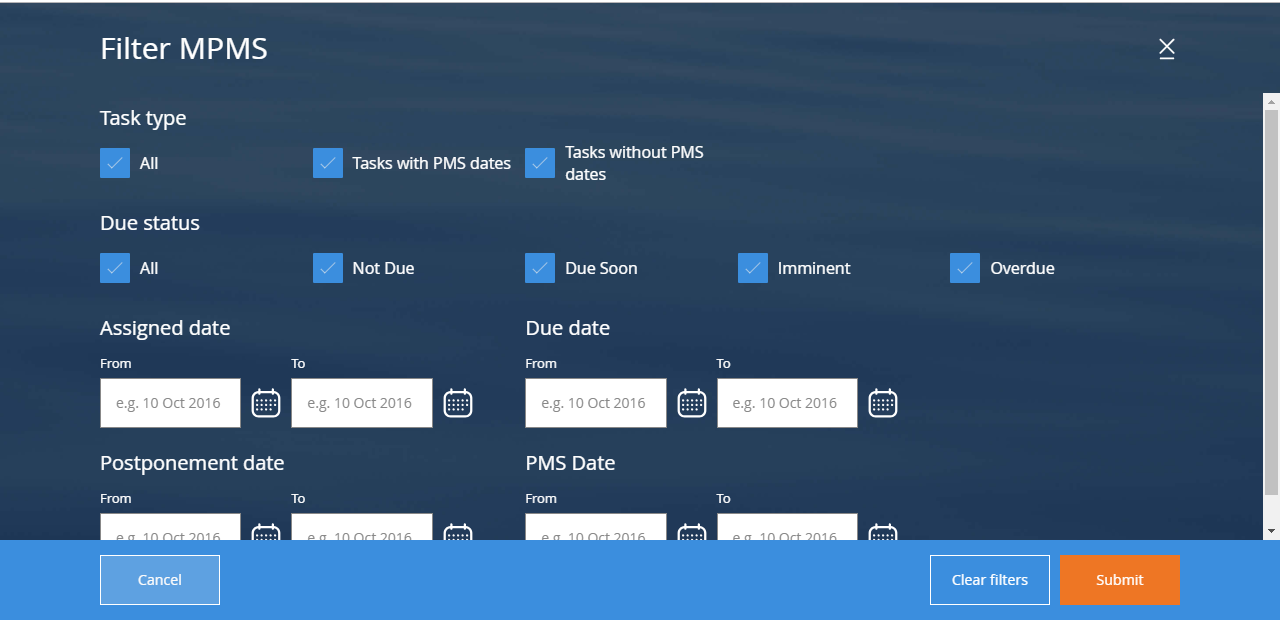The width and height of the screenshot is (1280, 620).
Task: Toggle the Not Due checkbox
Action: pos(328,268)
